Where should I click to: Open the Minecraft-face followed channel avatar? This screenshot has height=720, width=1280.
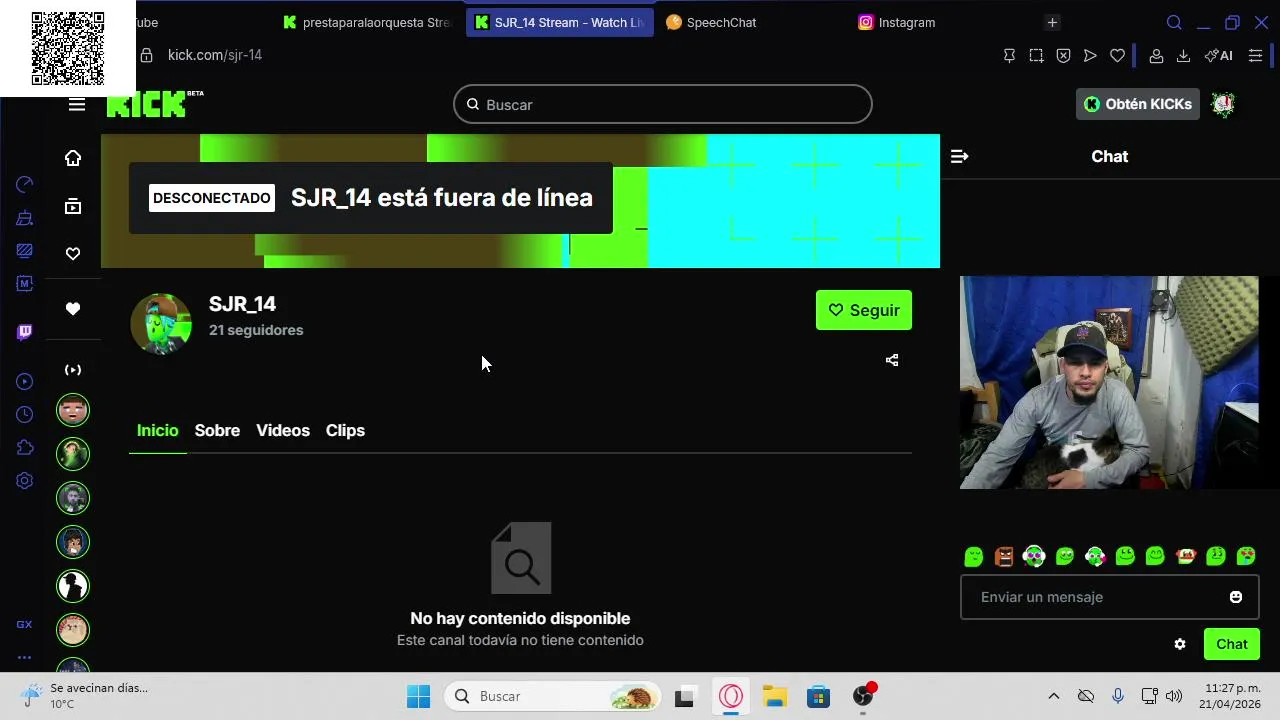point(73,410)
